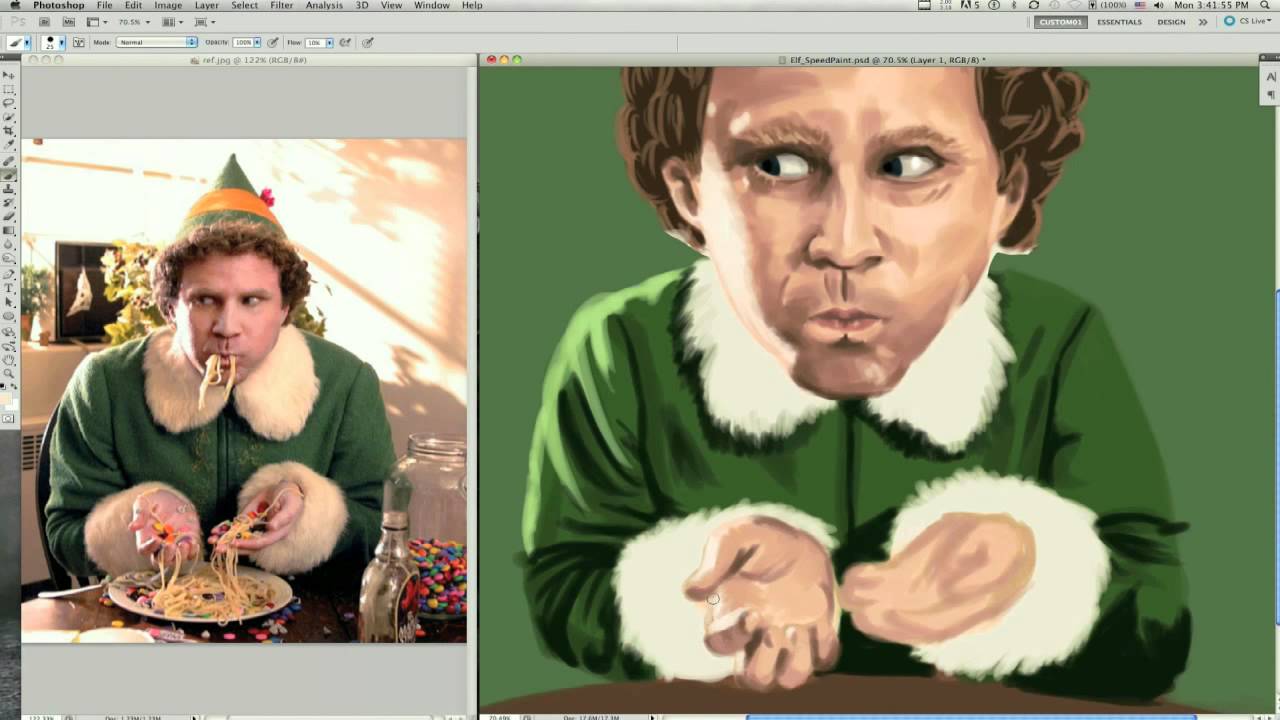Open View Extras dropdown in application bar

pos(96,22)
